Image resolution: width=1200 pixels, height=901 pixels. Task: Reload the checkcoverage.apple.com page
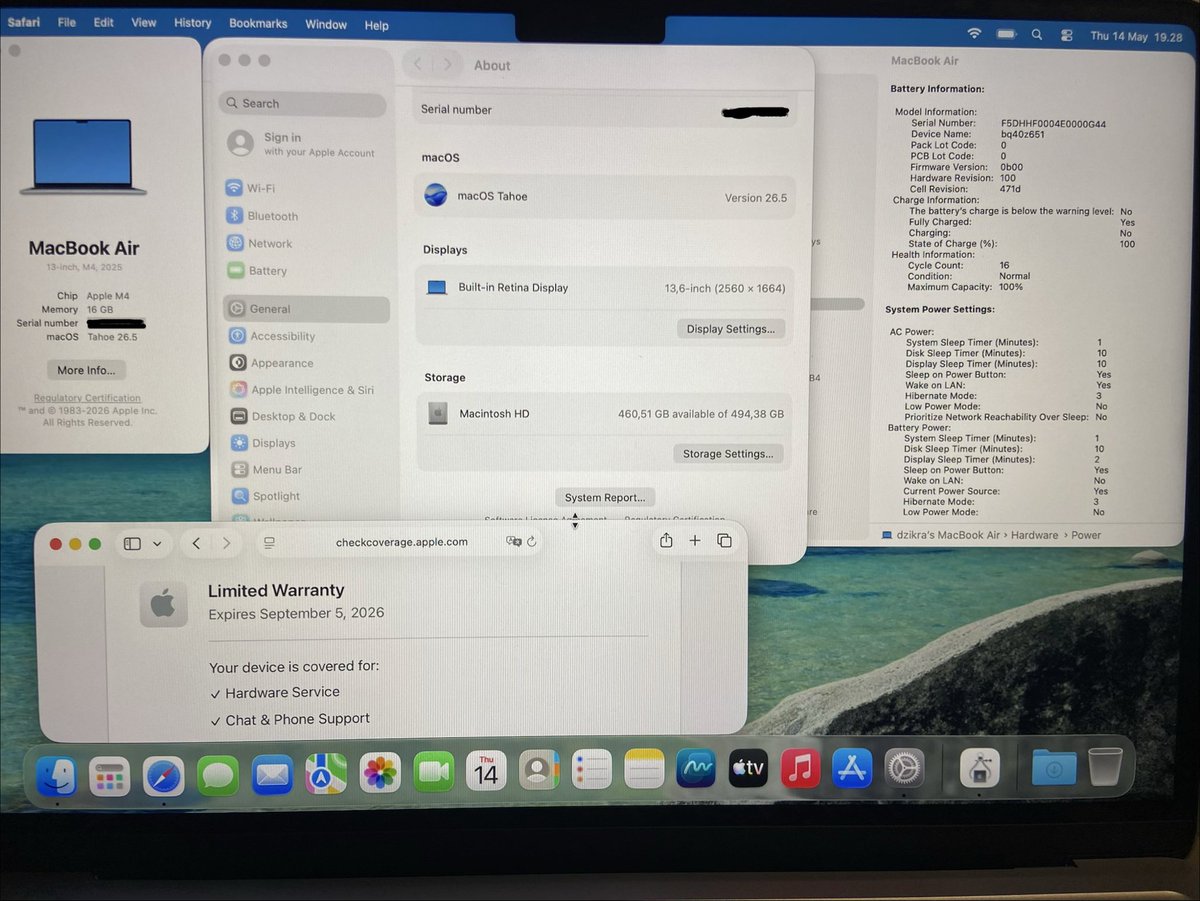(532, 541)
